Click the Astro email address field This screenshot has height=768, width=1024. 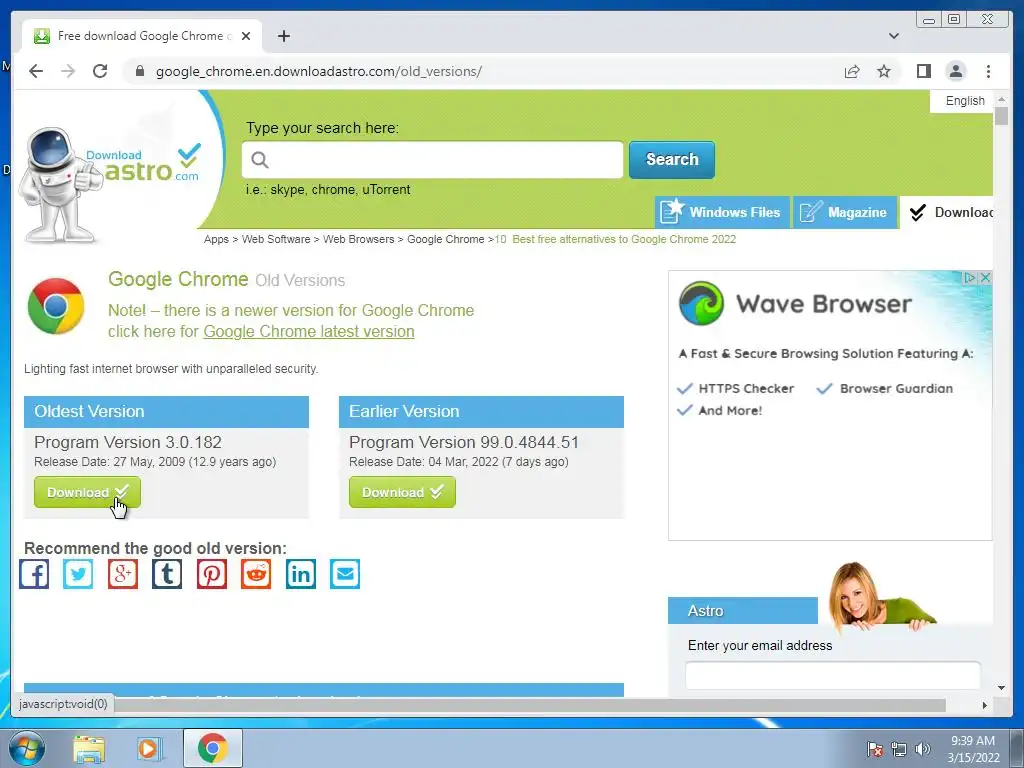tap(833, 676)
